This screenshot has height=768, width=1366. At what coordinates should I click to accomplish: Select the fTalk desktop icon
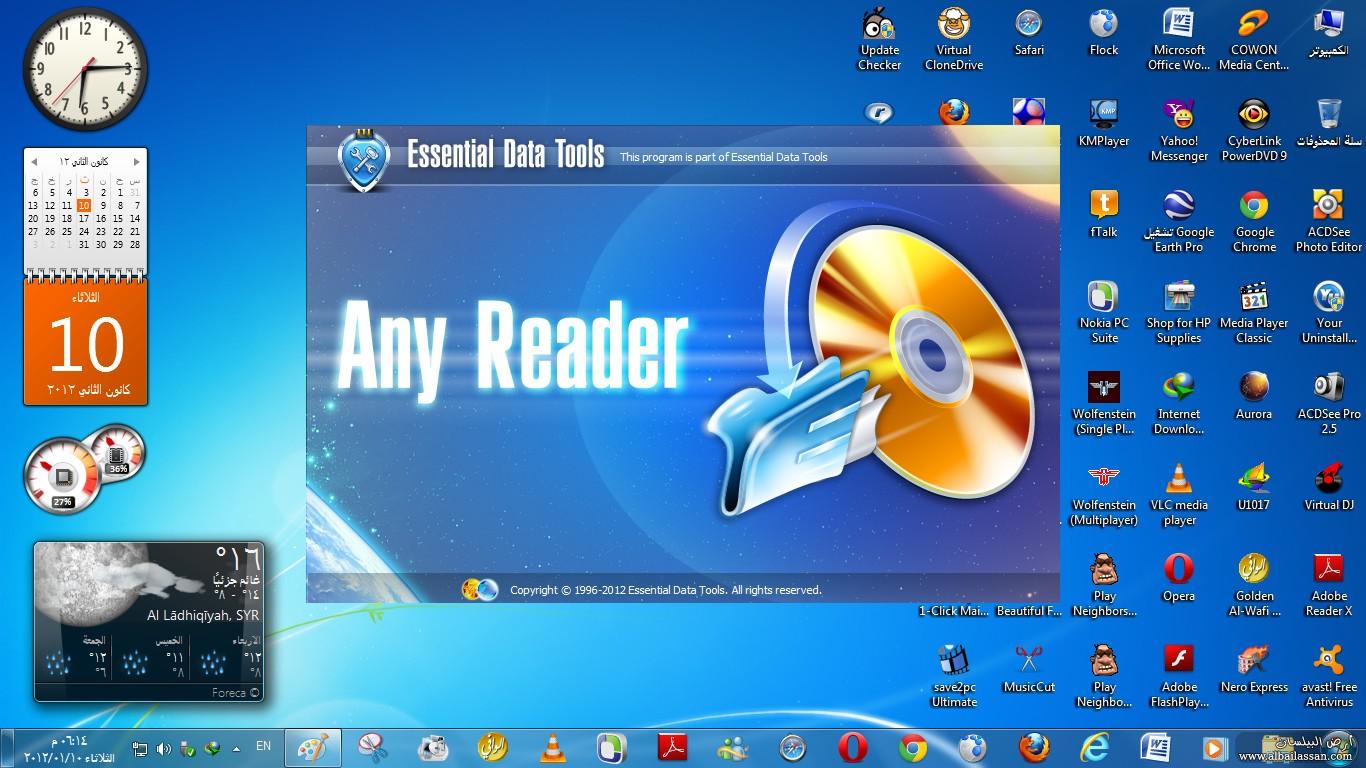[1104, 215]
